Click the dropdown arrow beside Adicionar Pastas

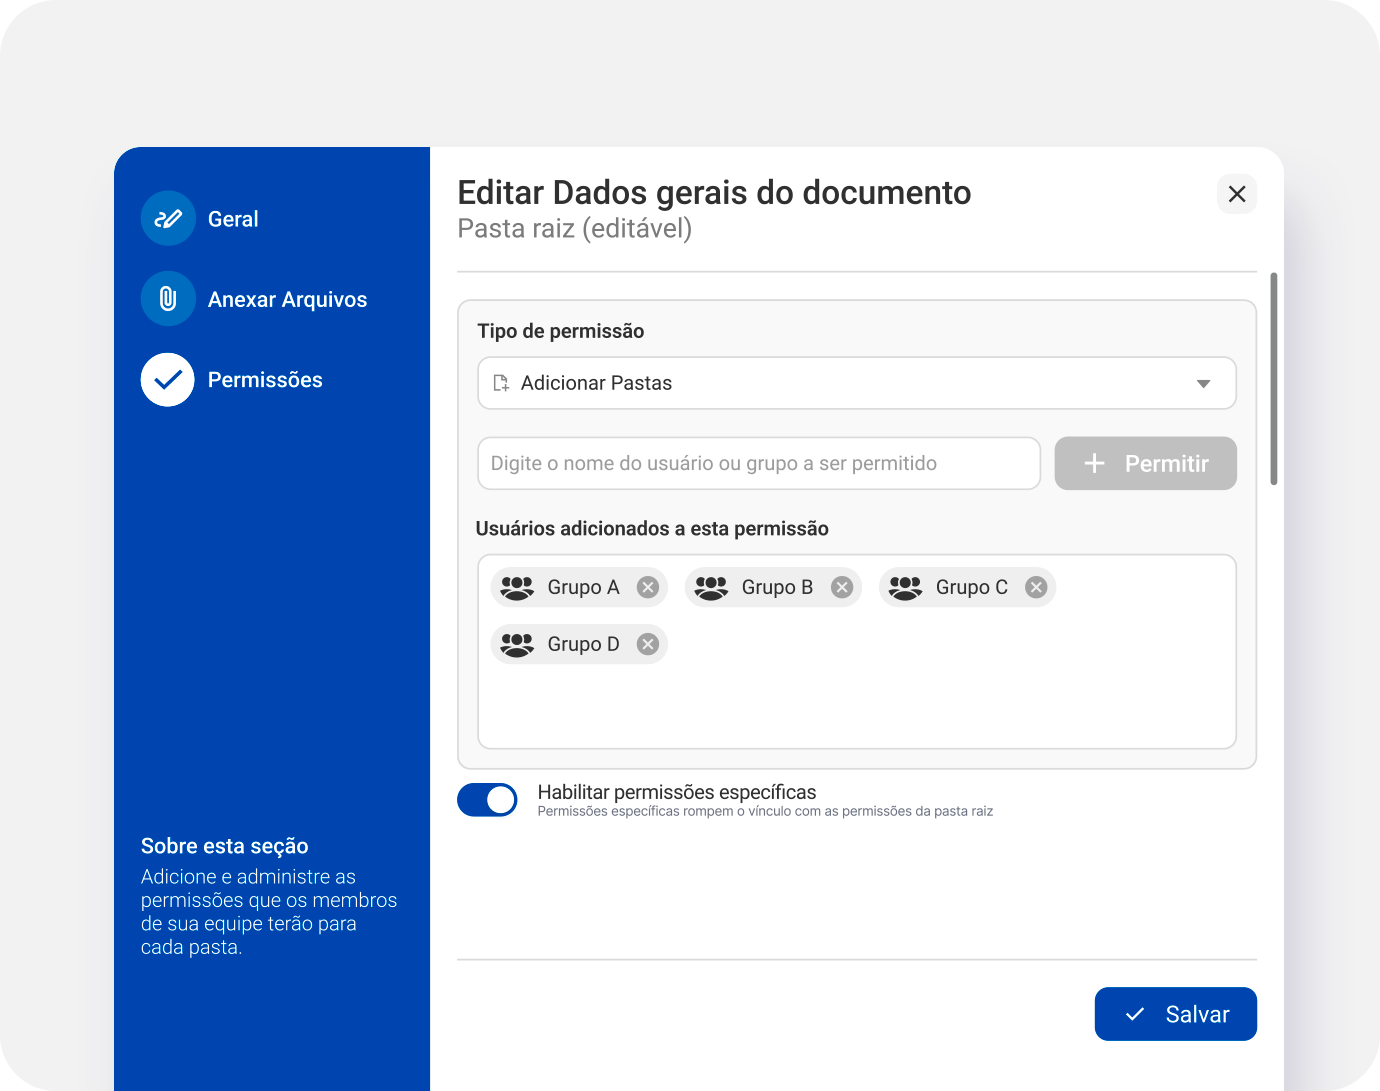[1203, 384]
